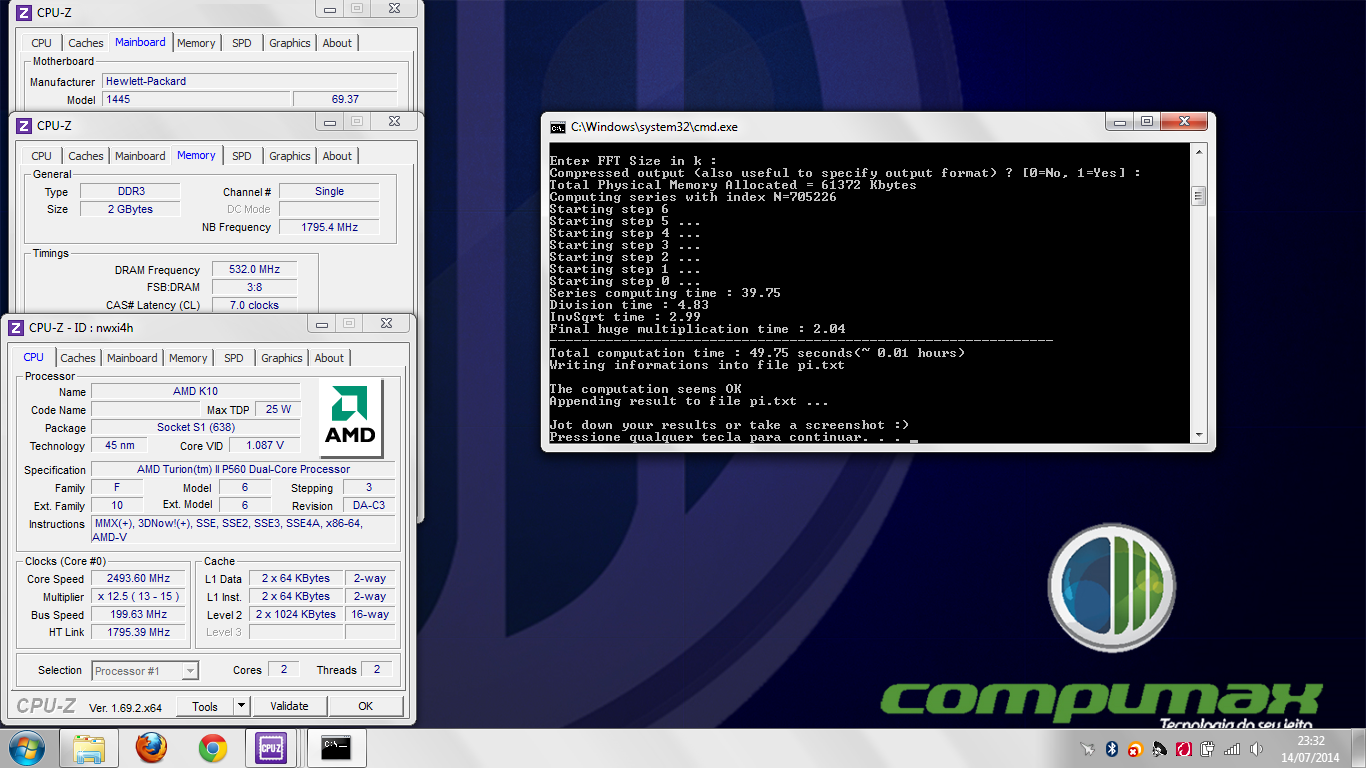Click the Package field Socket S1 (638)
This screenshot has width=1366, height=768.
[x=195, y=428]
